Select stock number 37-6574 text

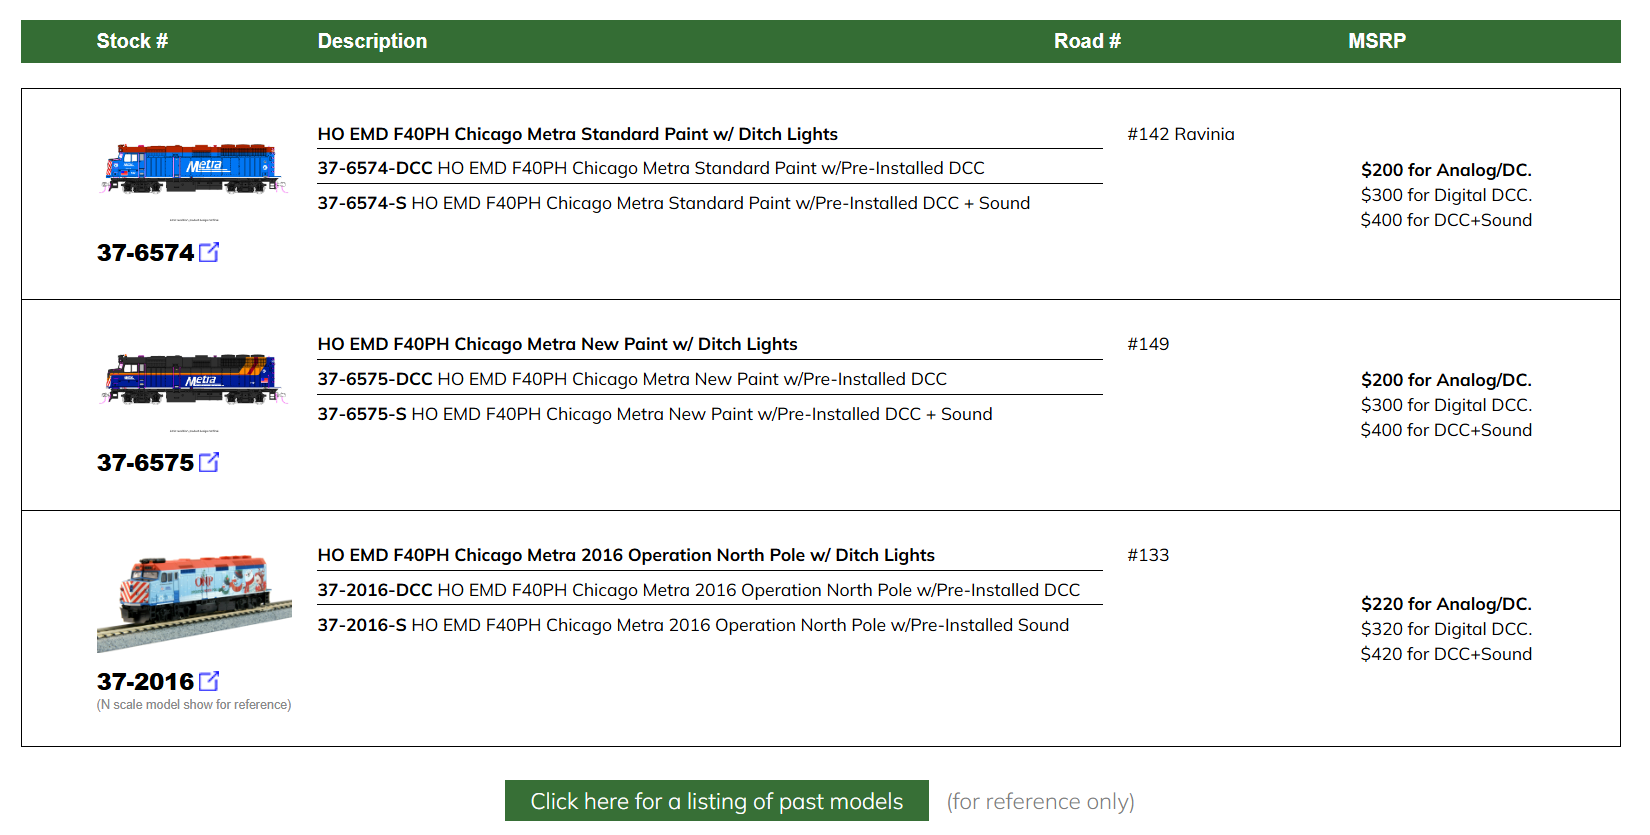click(145, 253)
